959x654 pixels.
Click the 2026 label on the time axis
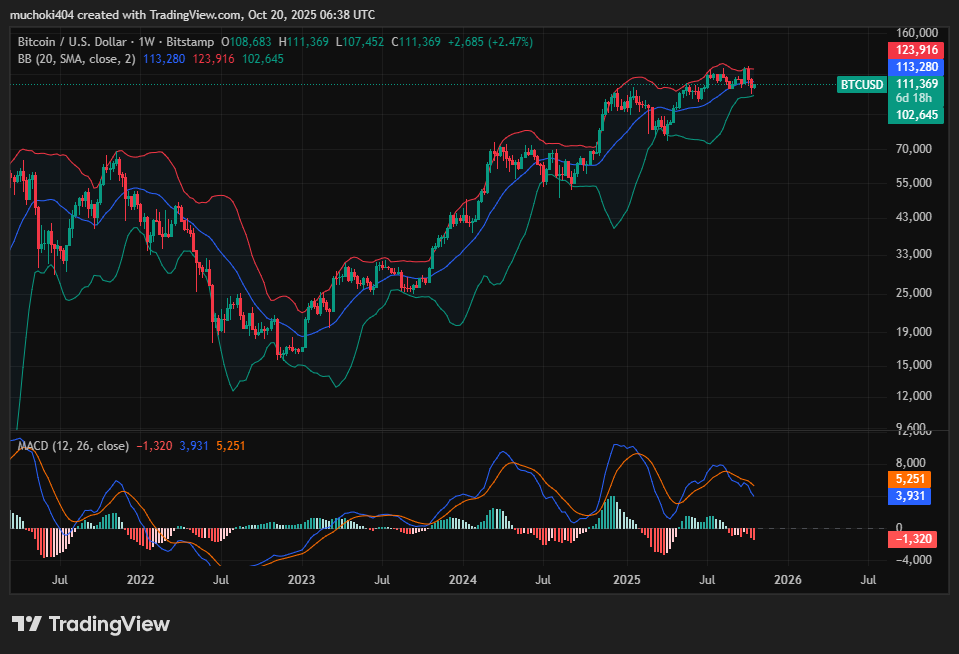click(x=788, y=579)
